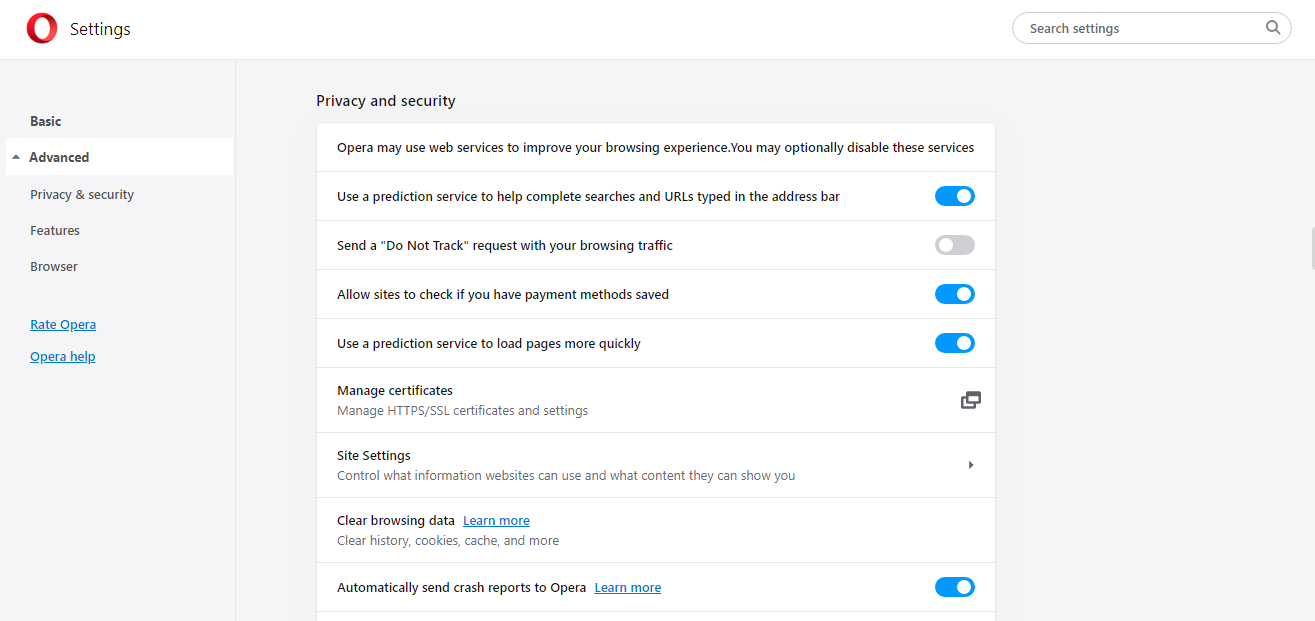Expand Site Settings with the arrow
This screenshot has height=621, width=1315.
point(970,465)
